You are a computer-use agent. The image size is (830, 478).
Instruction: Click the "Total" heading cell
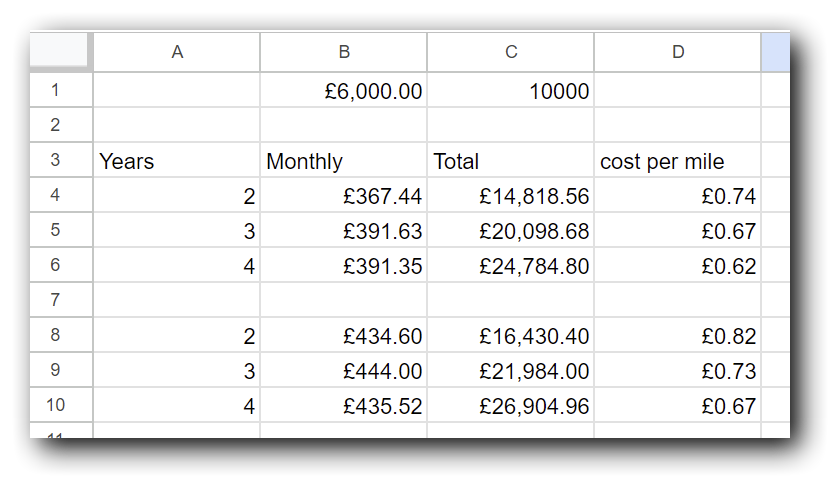coord(510,161)
